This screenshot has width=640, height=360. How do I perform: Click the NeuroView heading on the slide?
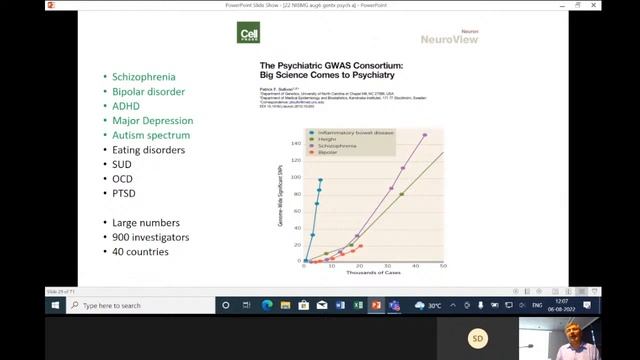point(449,40)
